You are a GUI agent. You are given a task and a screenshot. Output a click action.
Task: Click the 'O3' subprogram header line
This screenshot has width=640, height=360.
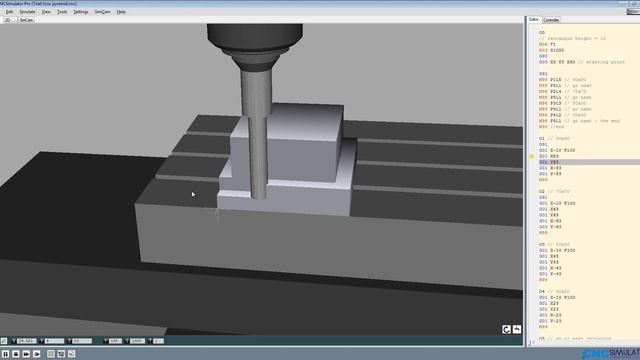pos(553,244)
